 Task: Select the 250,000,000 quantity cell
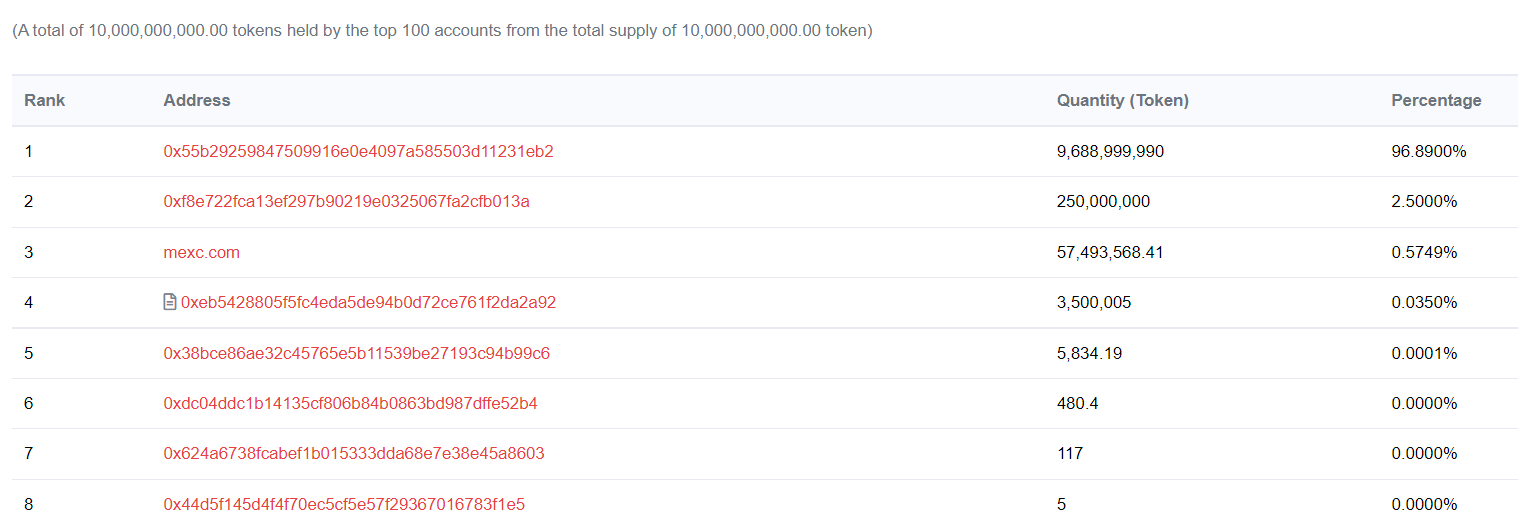point(1103,202)
